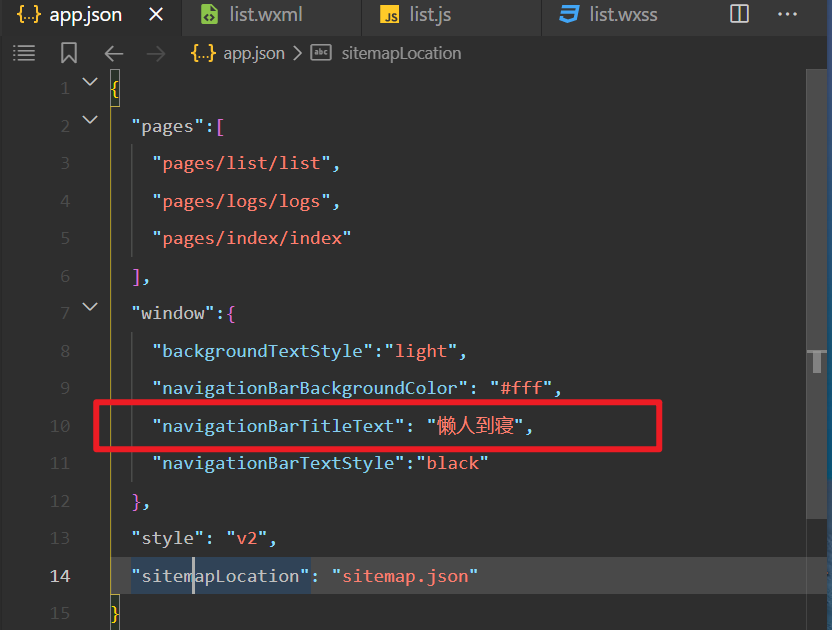The width and height of the screenshot is (832, 630).
Task: Collapse the window object fold arrow
Action: pyautogui.click(x=90, y=306)
